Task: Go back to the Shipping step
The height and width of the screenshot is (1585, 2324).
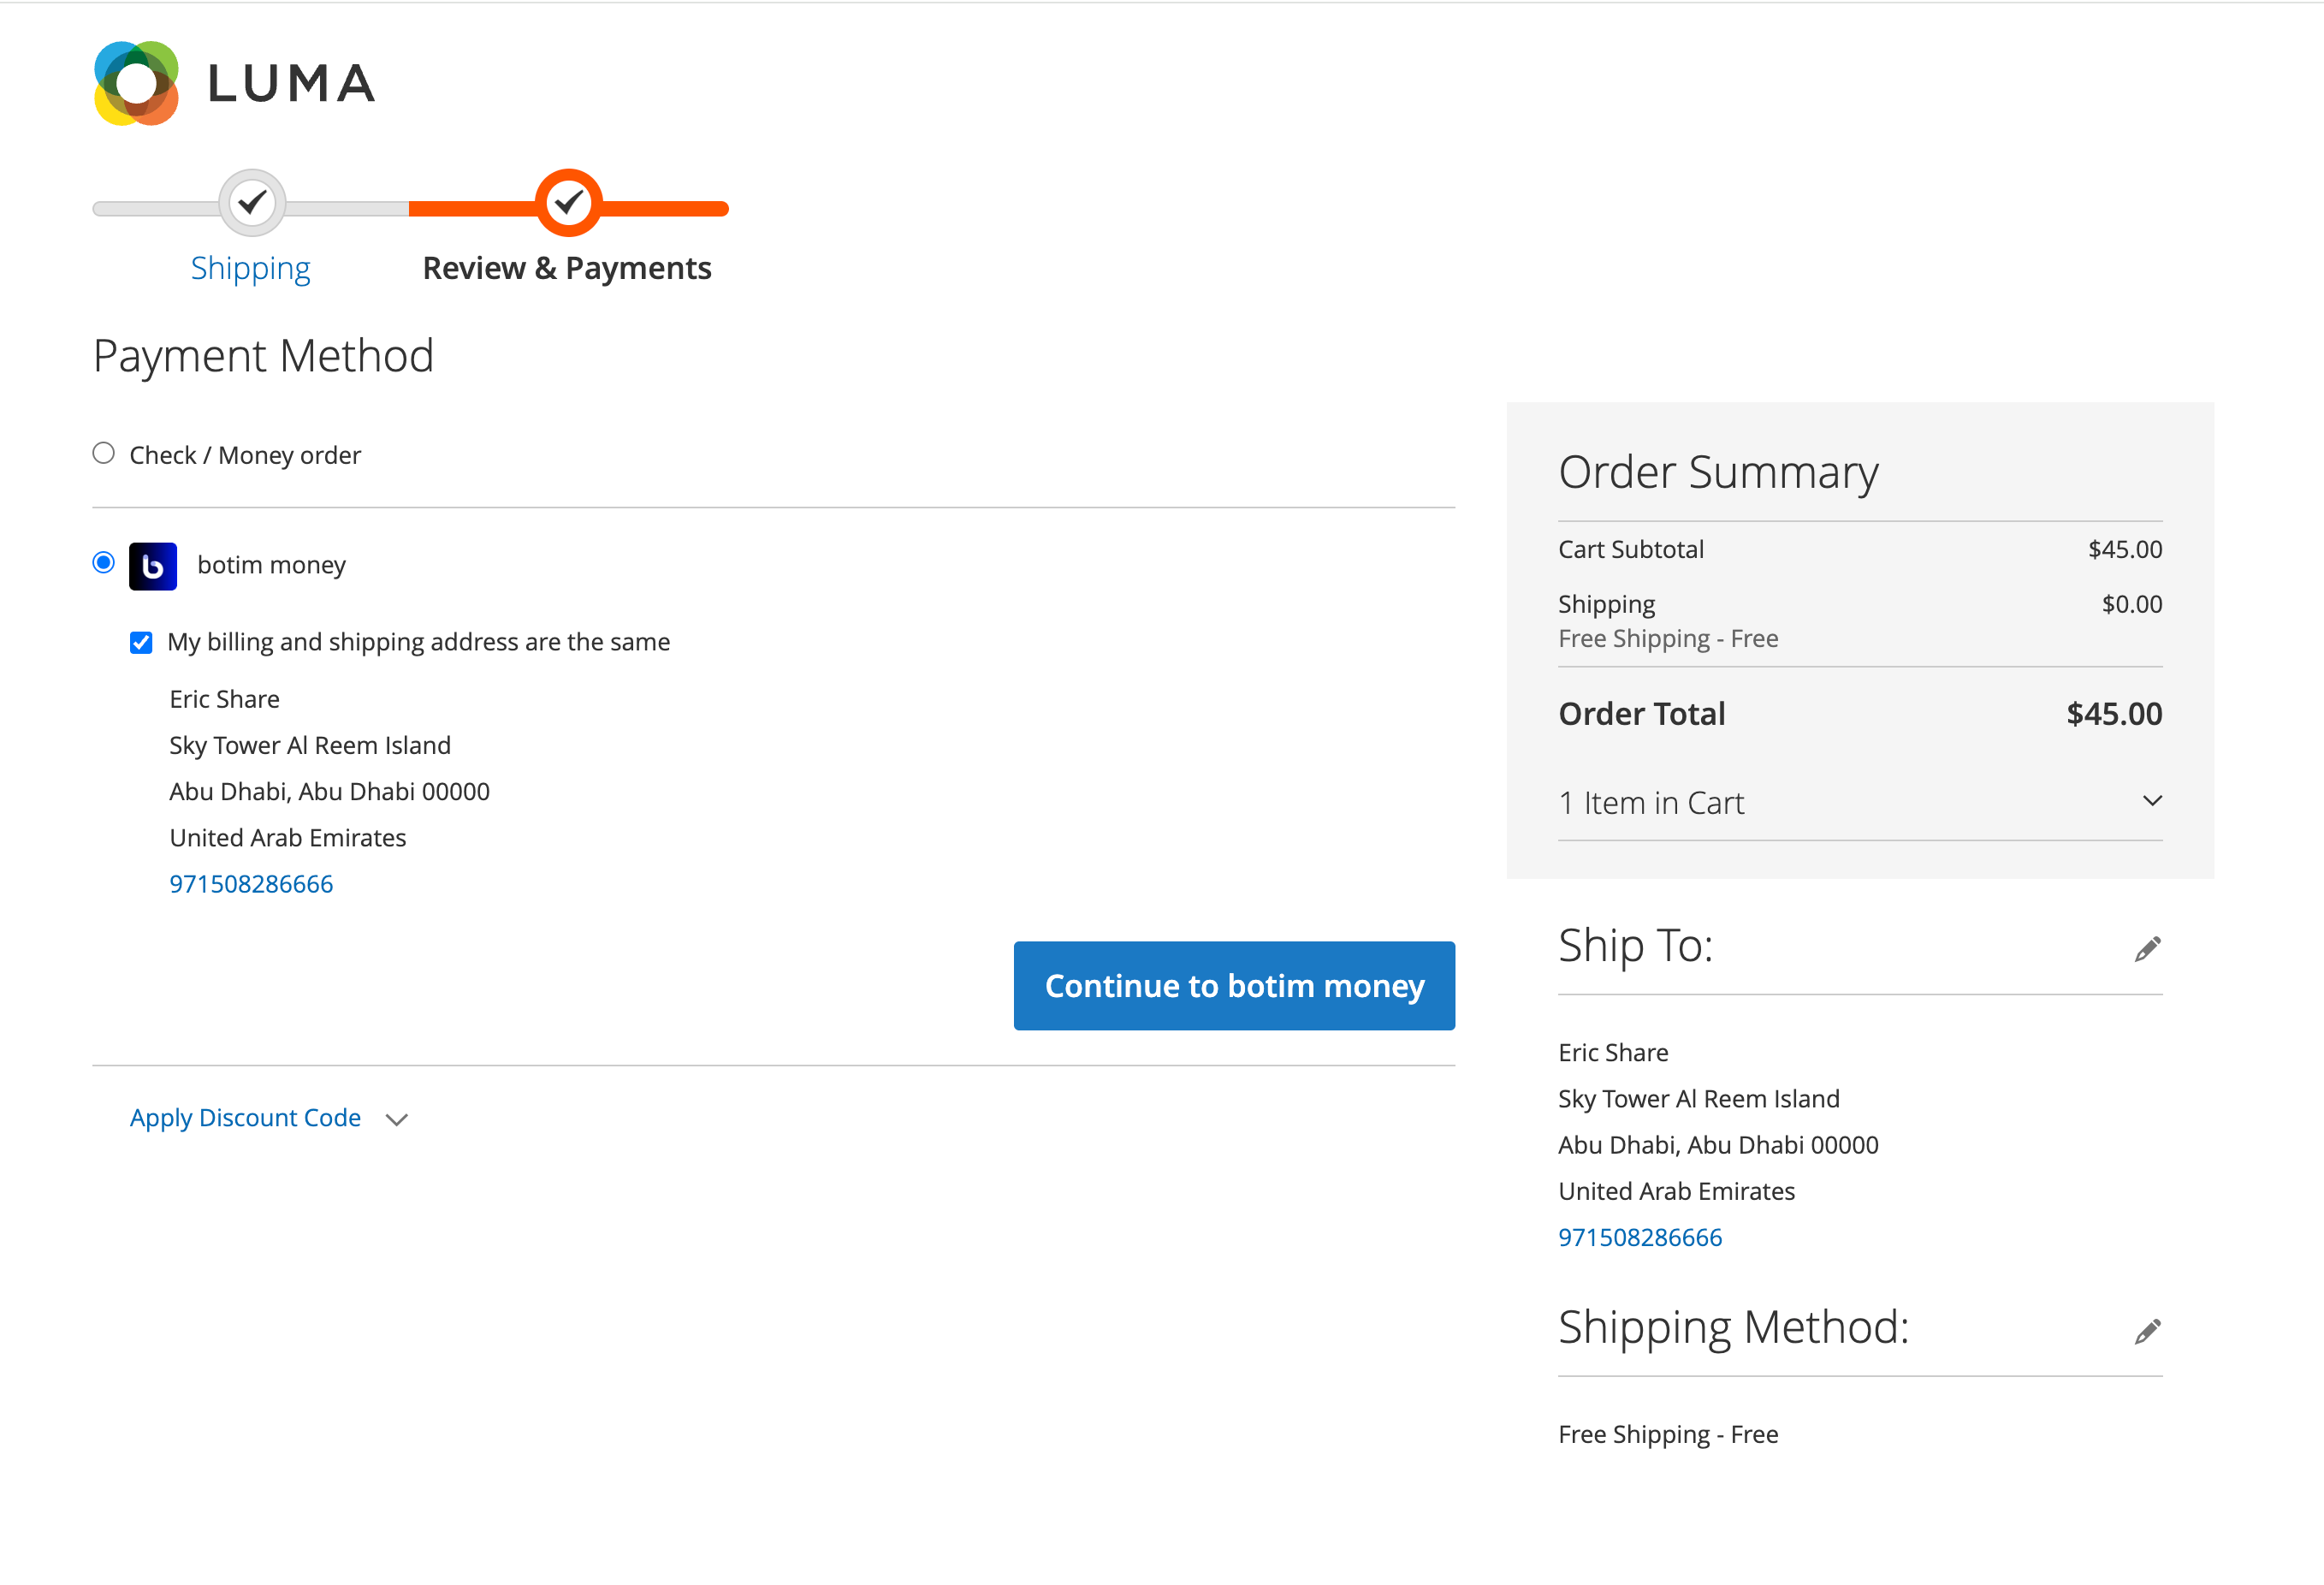Action: (250, 268)
